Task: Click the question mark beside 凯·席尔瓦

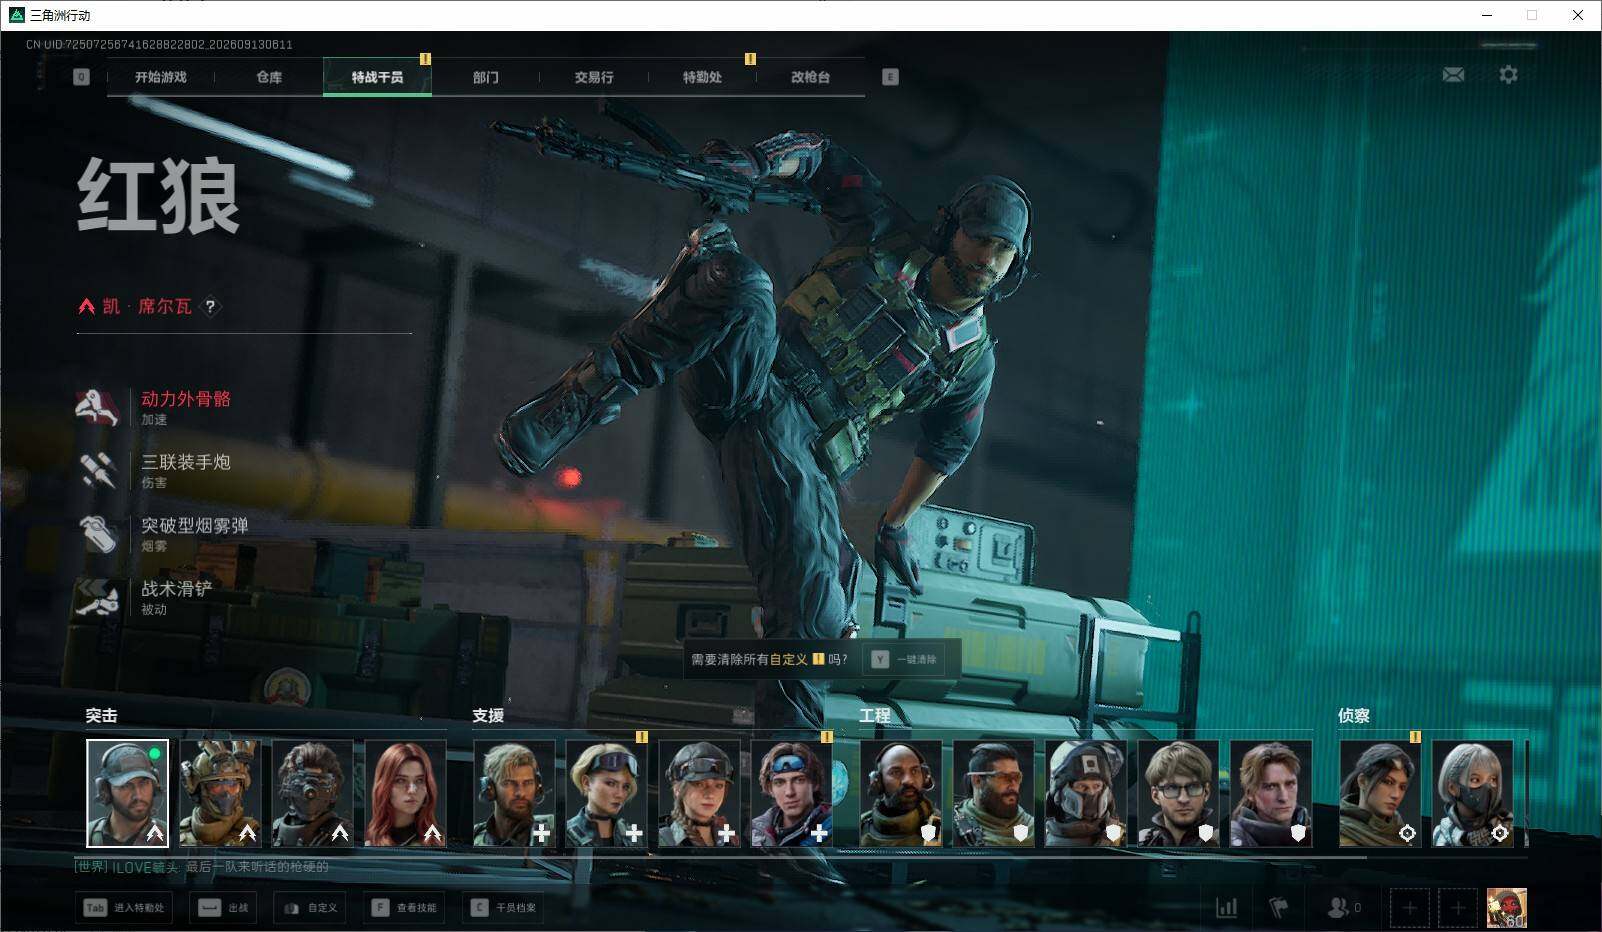Action: [x=210, y=307]
